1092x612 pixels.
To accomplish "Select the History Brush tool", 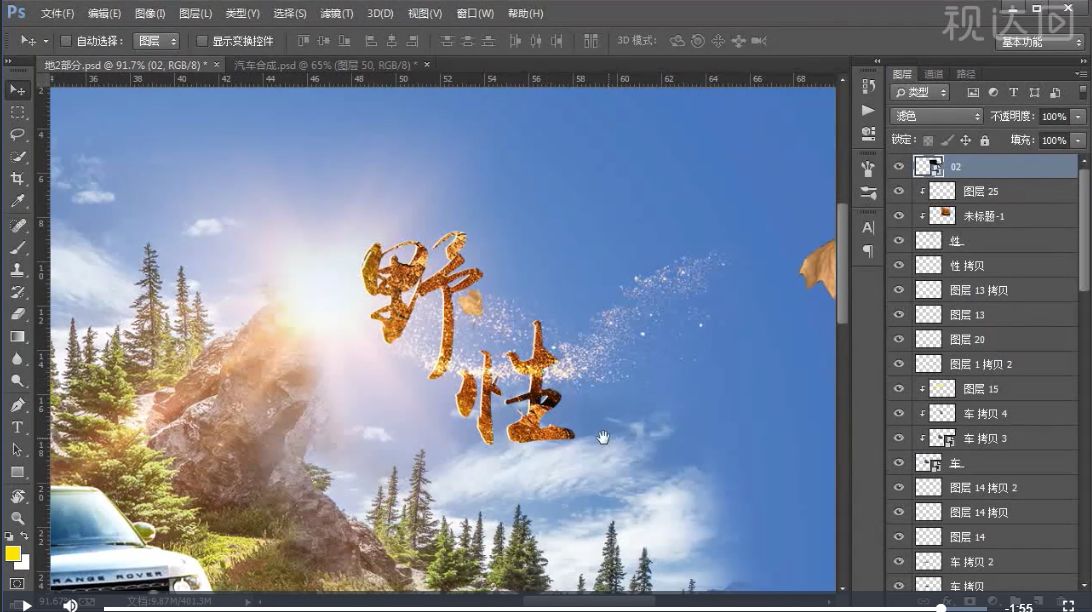I will point(17,292).
